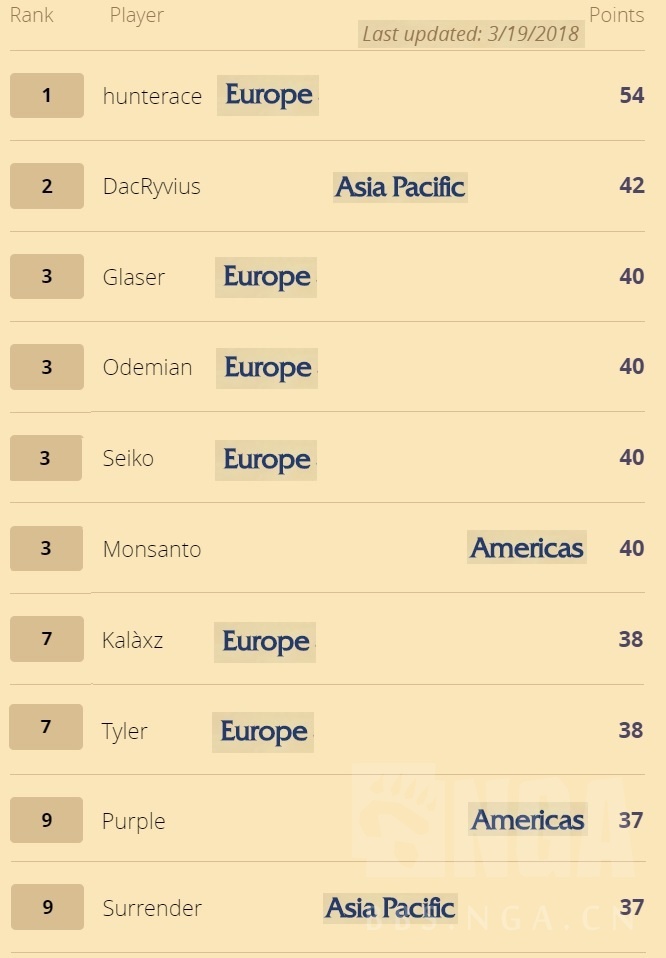Open the Purple player entry

tap(133, 822)
